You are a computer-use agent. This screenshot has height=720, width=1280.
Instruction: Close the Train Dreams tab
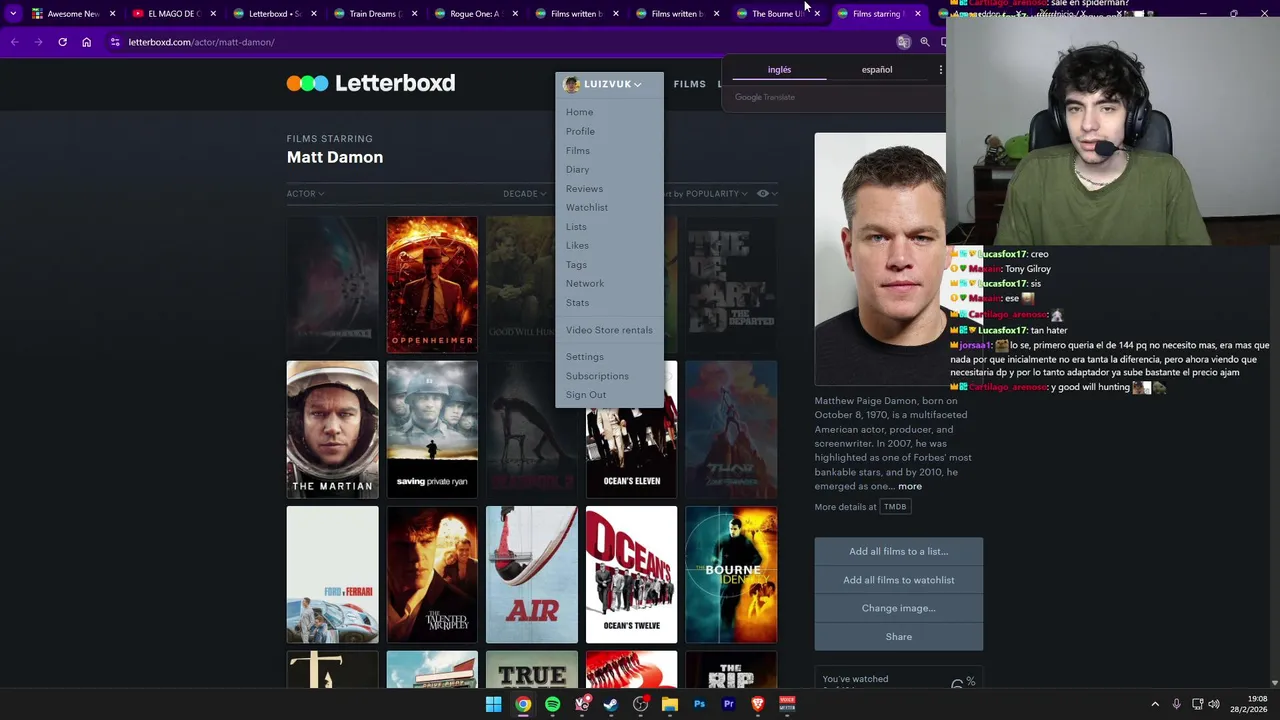pyautogui.click(x=415, y=14)
